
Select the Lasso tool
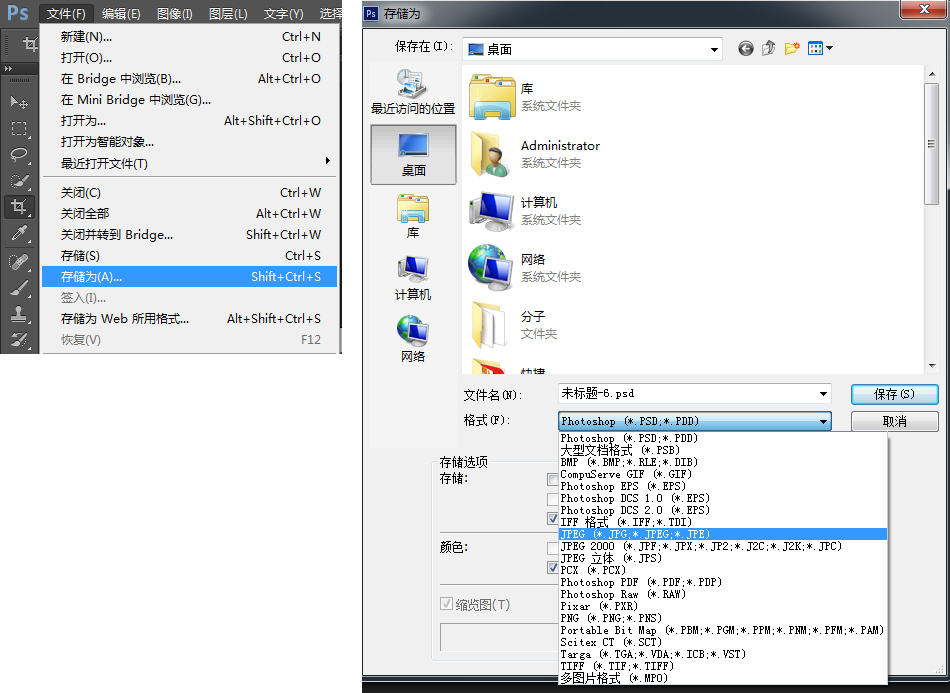coord(19,154)
